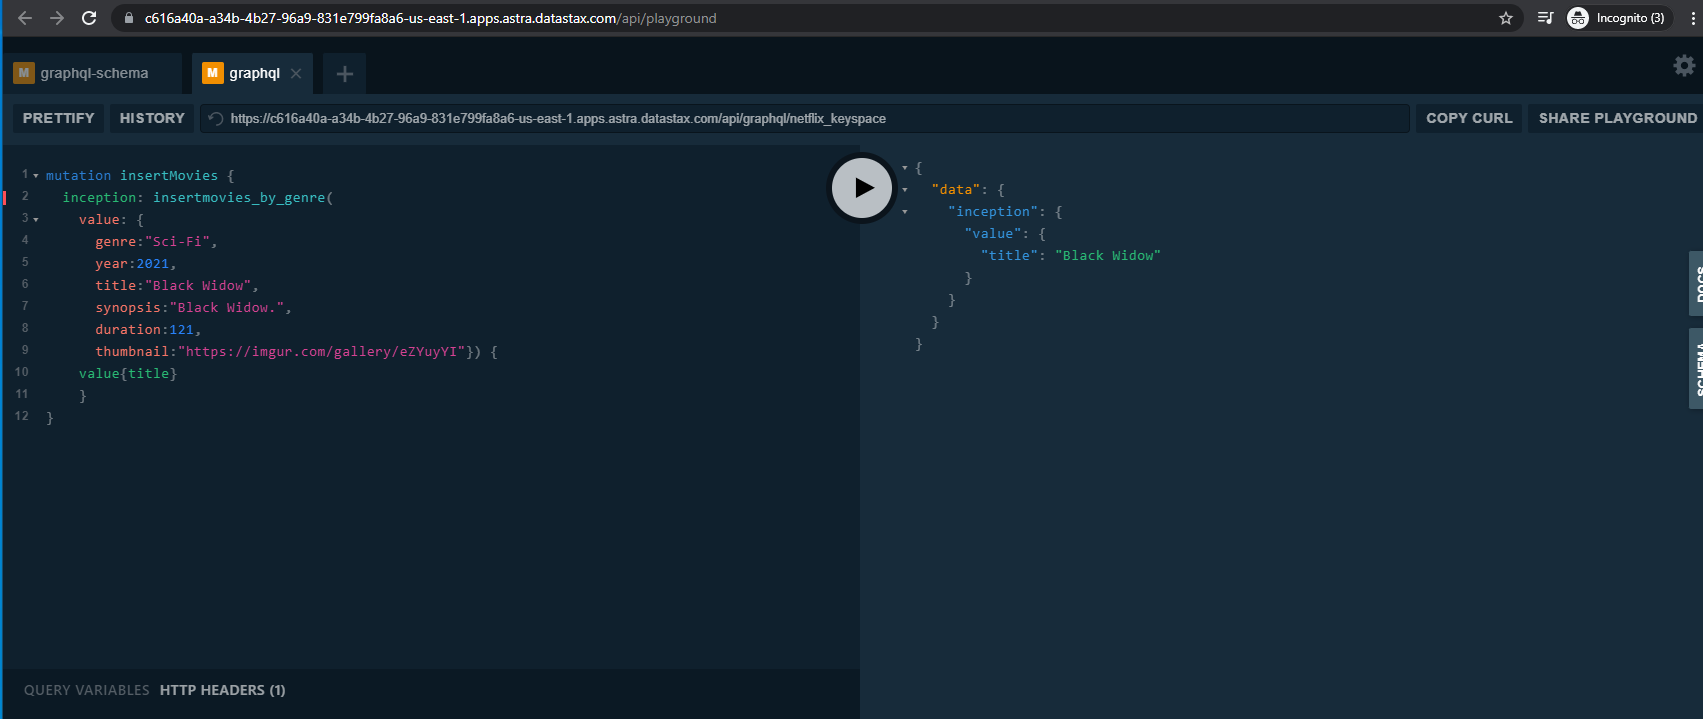Click year 2021 value in query
Viewport: 1703px width, 719px height.
coord(153,263)
